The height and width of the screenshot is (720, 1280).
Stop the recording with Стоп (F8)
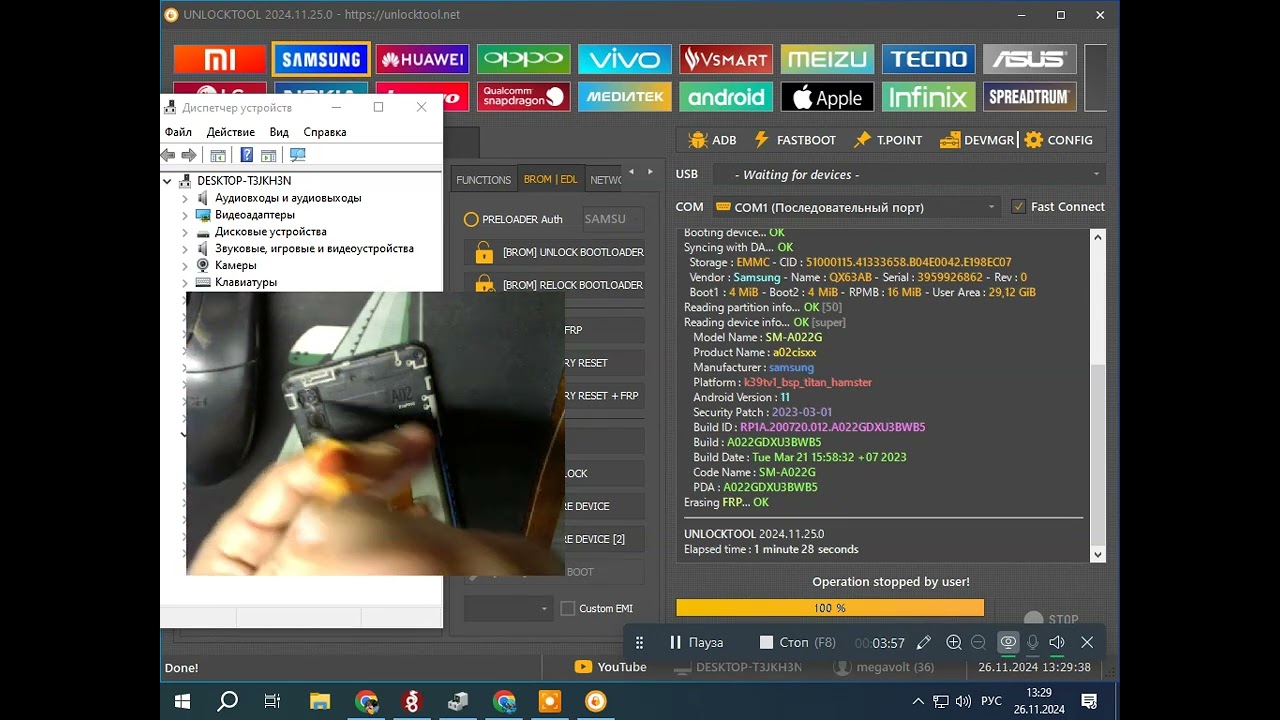coord(798,642)
